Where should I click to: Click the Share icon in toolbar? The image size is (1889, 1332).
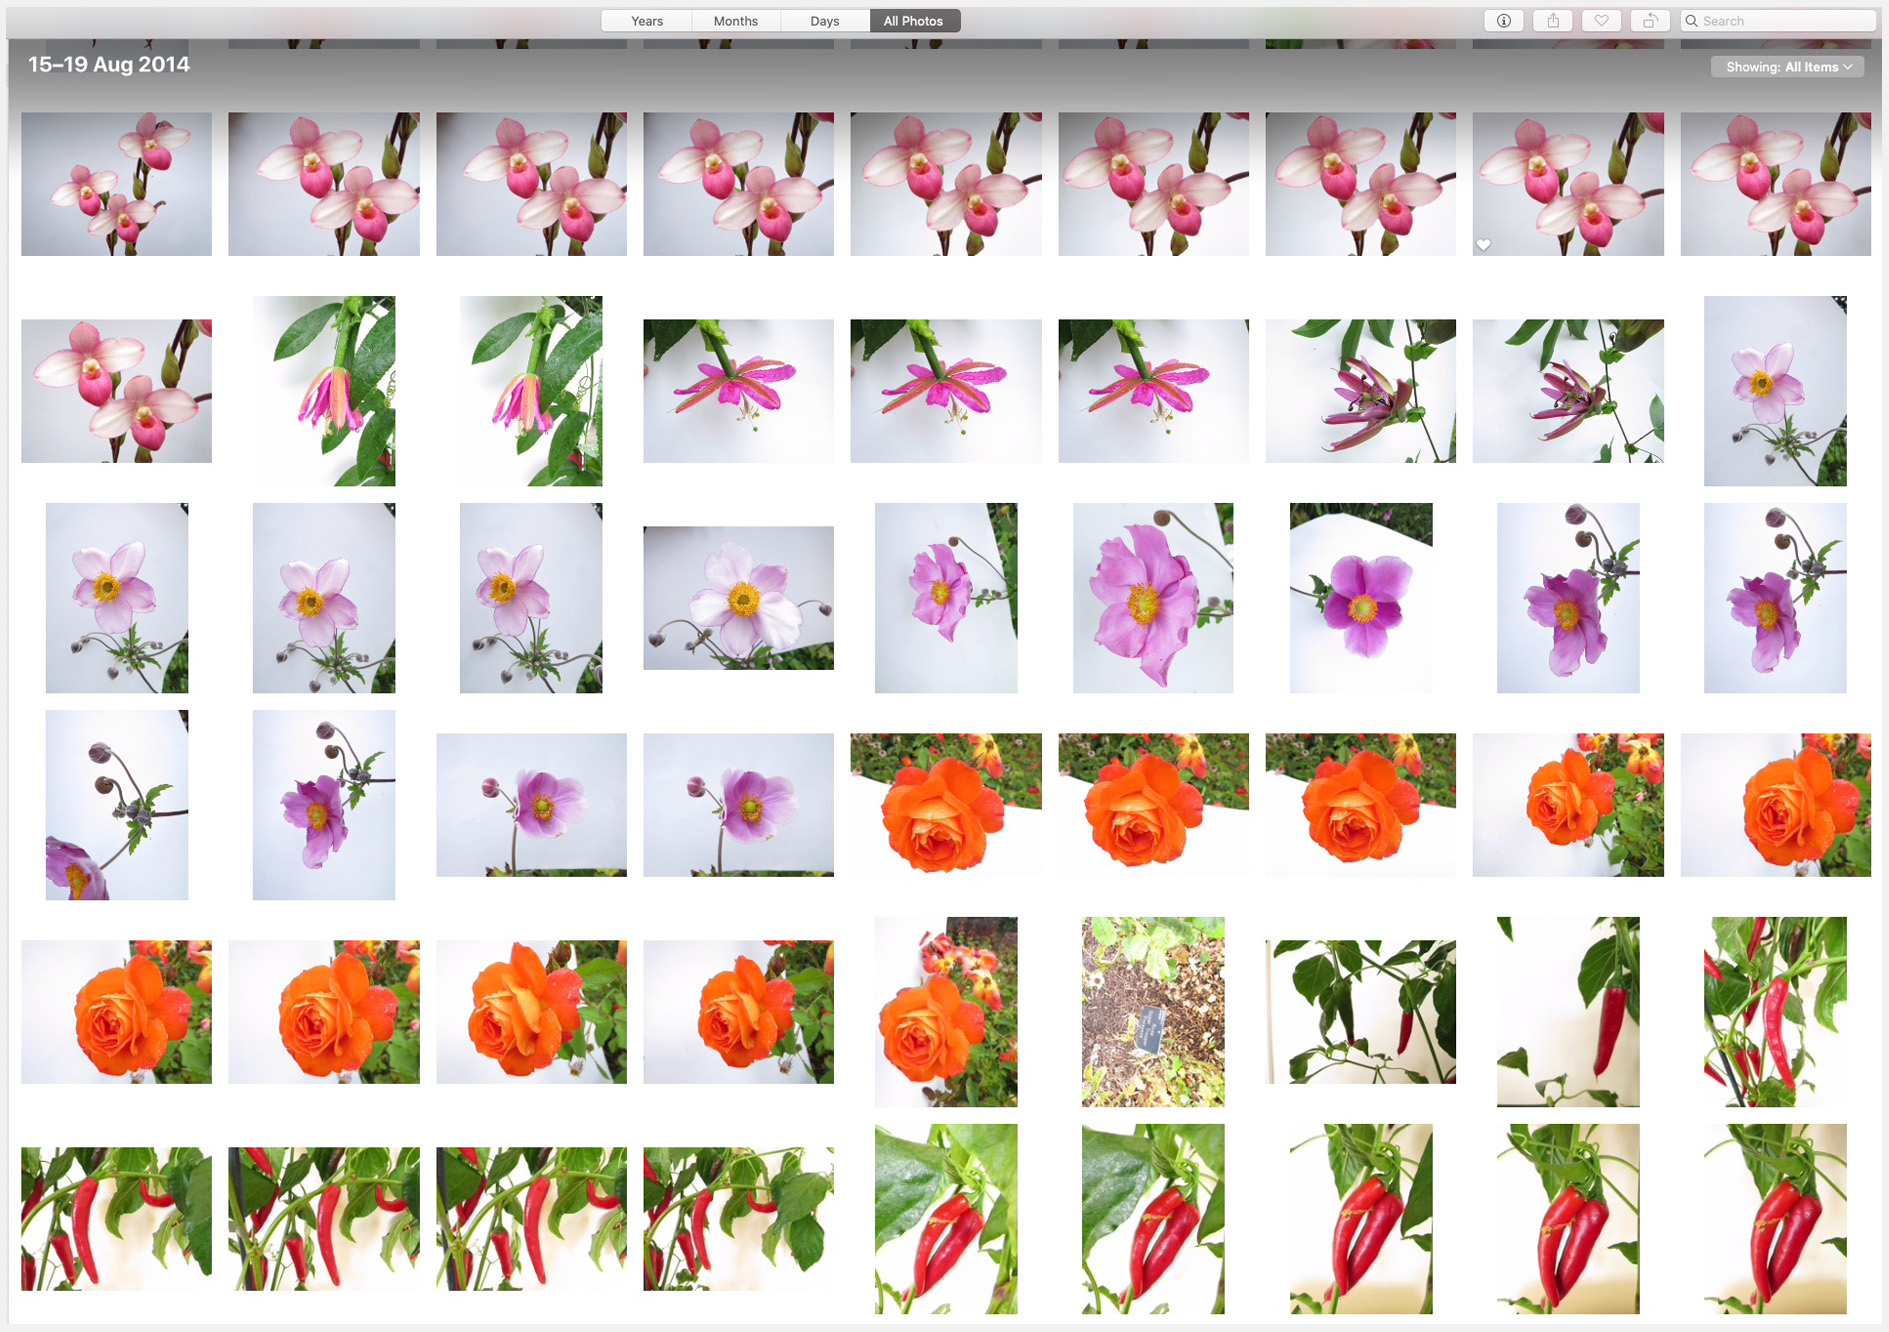coord(1552,21)
